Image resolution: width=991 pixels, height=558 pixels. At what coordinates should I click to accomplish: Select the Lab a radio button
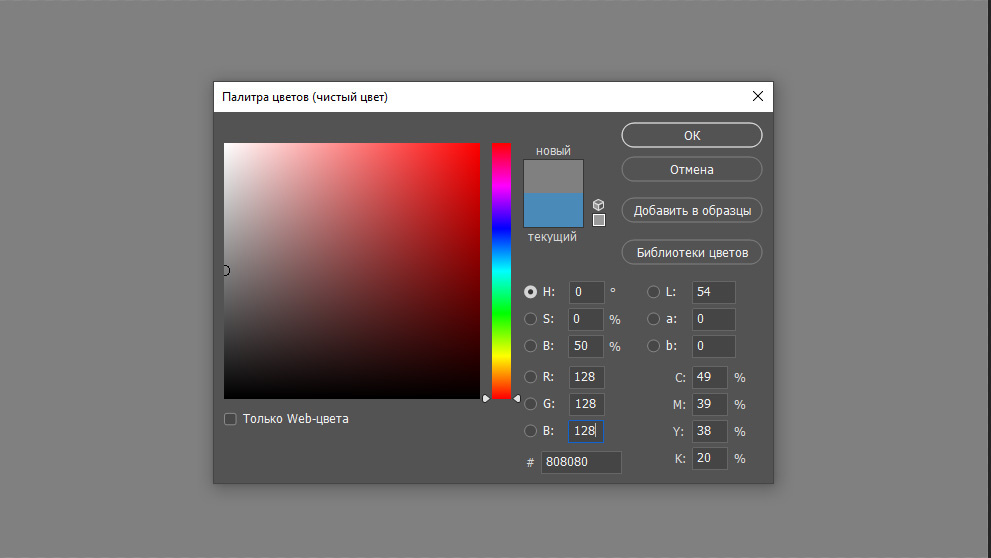654,319
